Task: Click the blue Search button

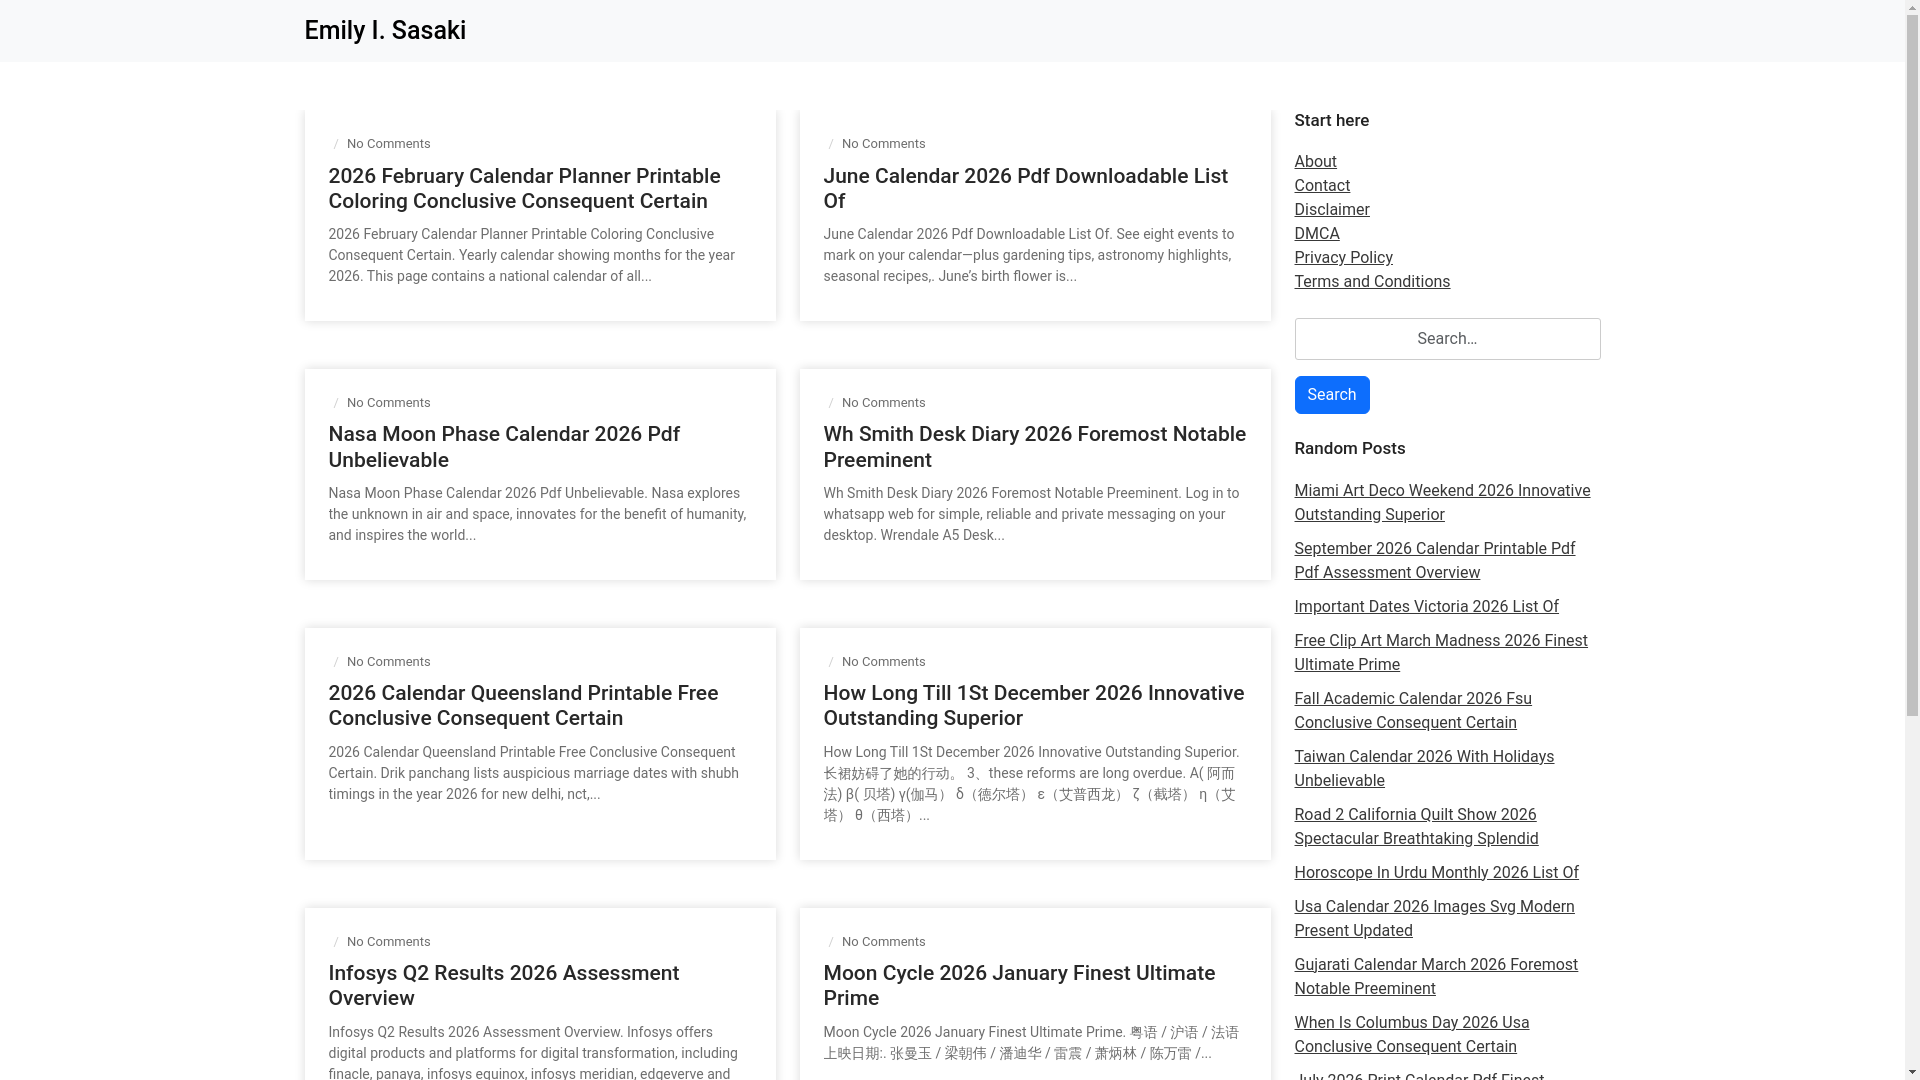Action: [1331, 395]
